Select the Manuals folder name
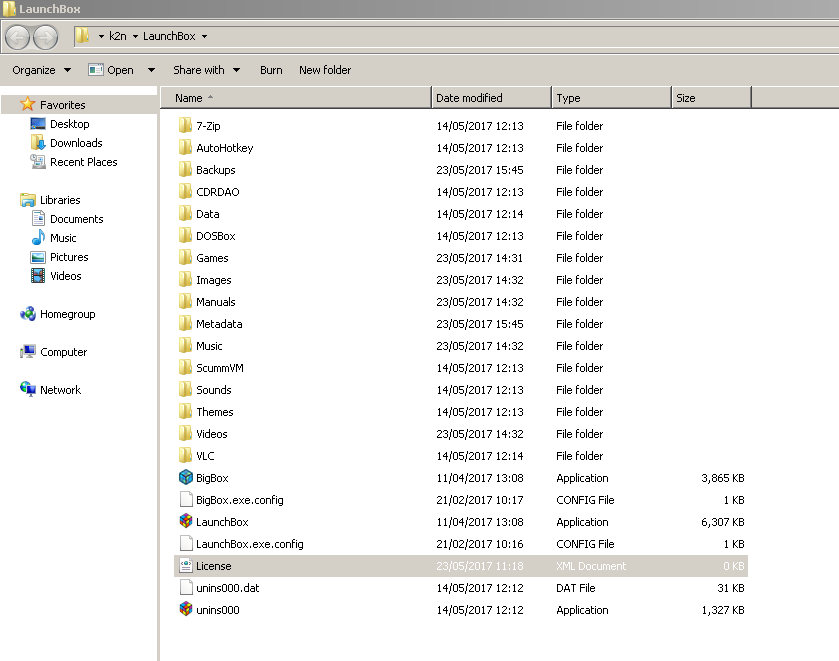839x661 pixels. click(x=216, y=302)
